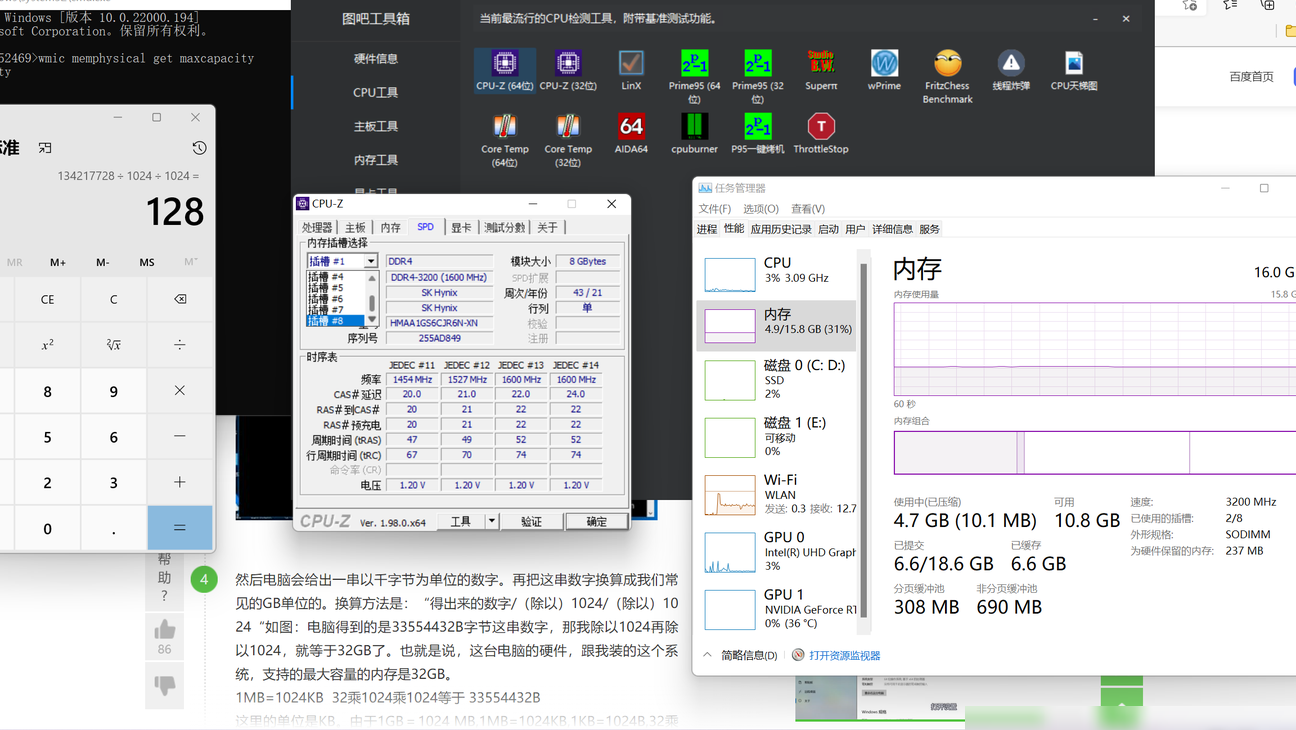This screenshot has width=1296, height=730.
Task: Click the 验证 button in CPU-Z
Action: pos(531,521)
